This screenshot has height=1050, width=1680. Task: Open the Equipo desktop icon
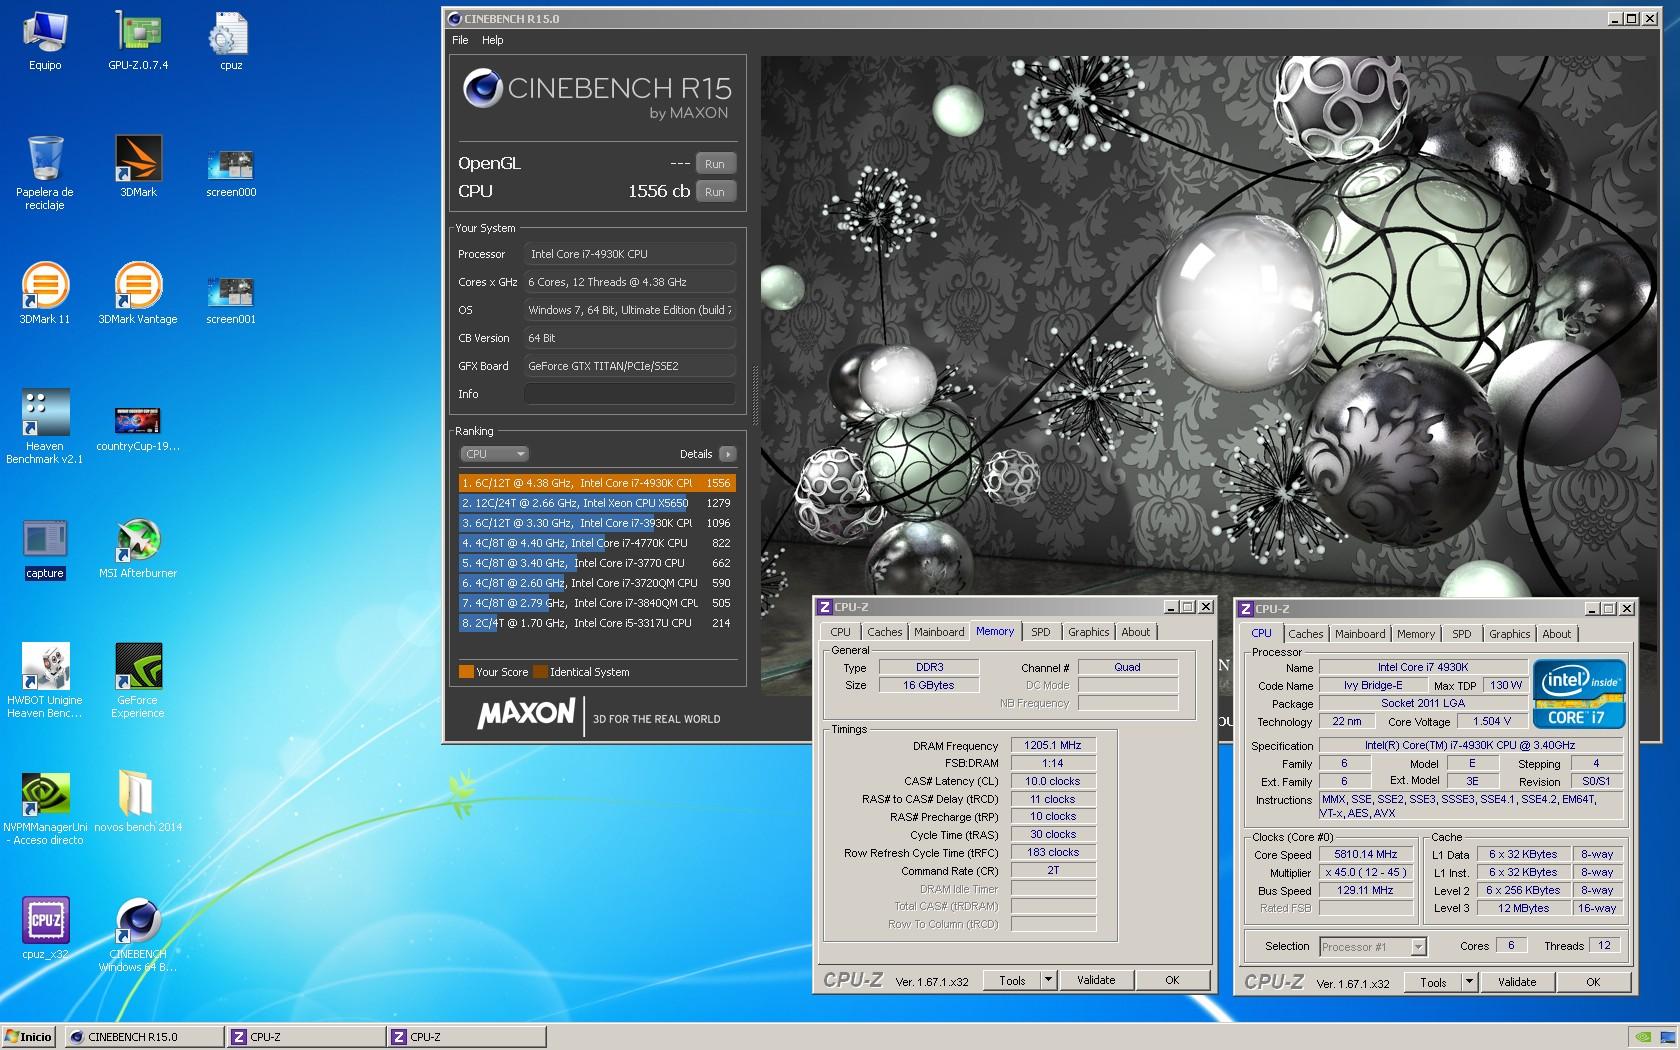[x=45, y=41]
